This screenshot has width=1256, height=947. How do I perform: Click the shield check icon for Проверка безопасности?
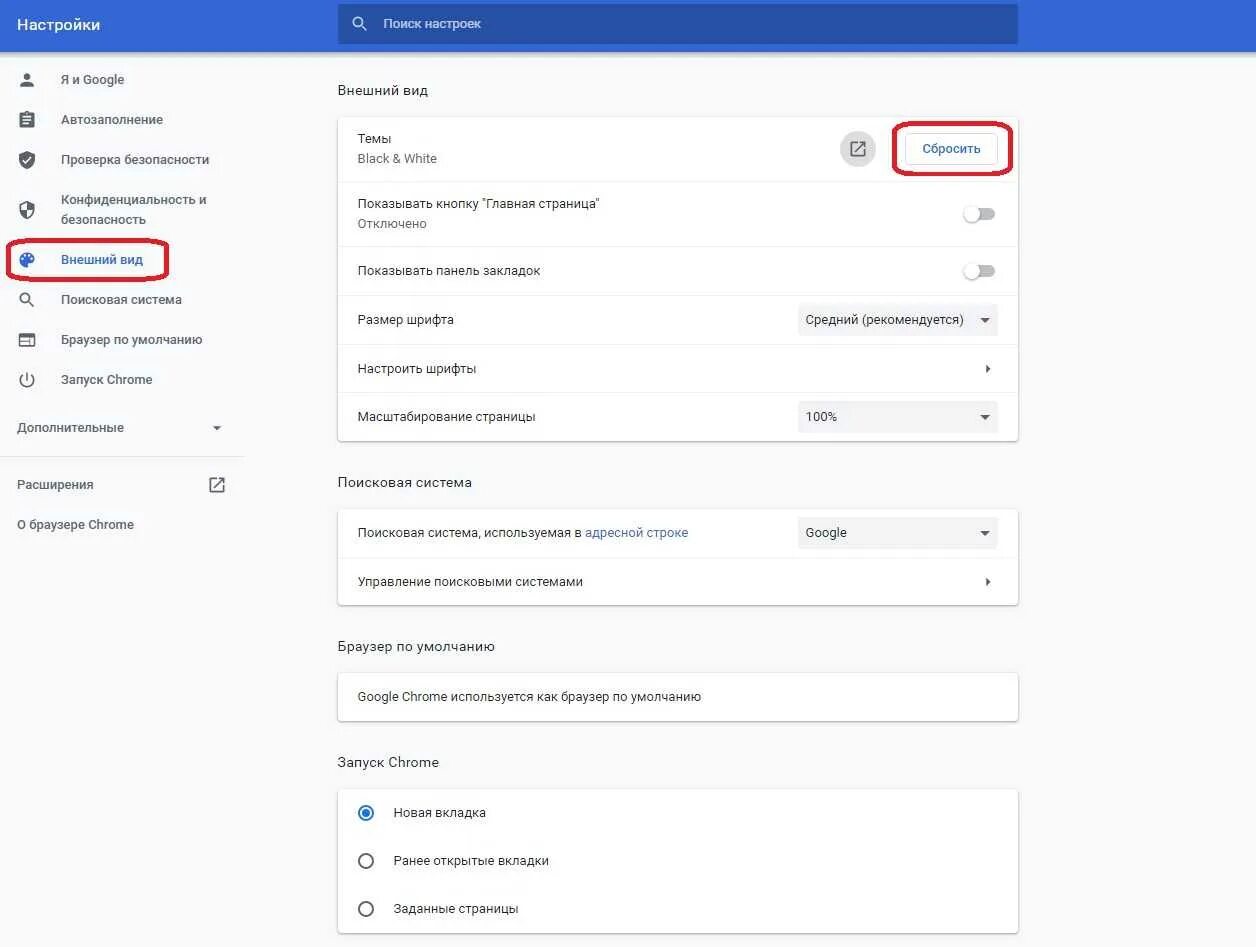27,160
